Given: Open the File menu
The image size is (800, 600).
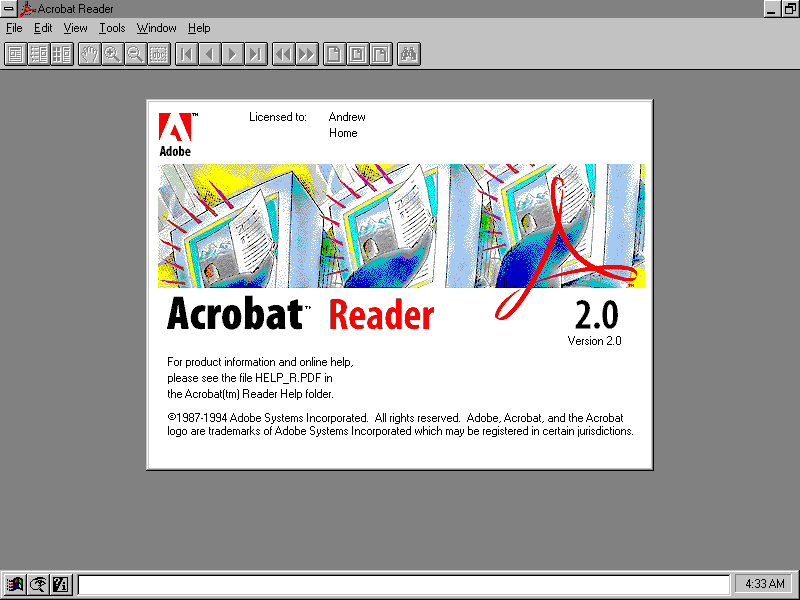Looking at the screenshot, I should [x=14, y=28].
